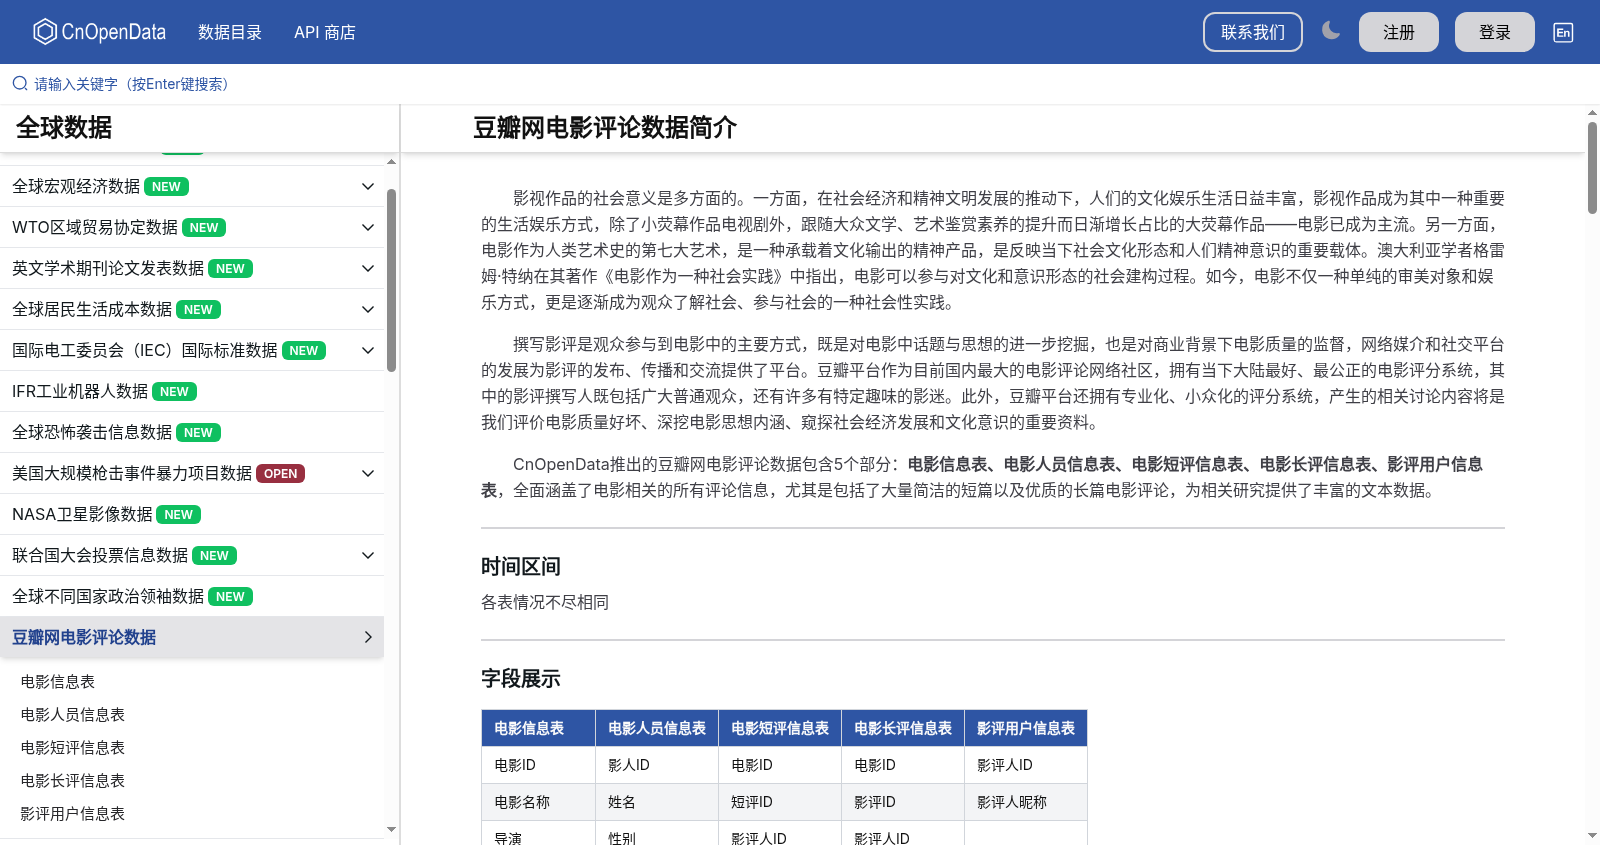The height and width of the screenshot is (861, 1600).
Task: Click sidebar scroll up arrow
Action: pyautogui.click(x=391, y=161)
